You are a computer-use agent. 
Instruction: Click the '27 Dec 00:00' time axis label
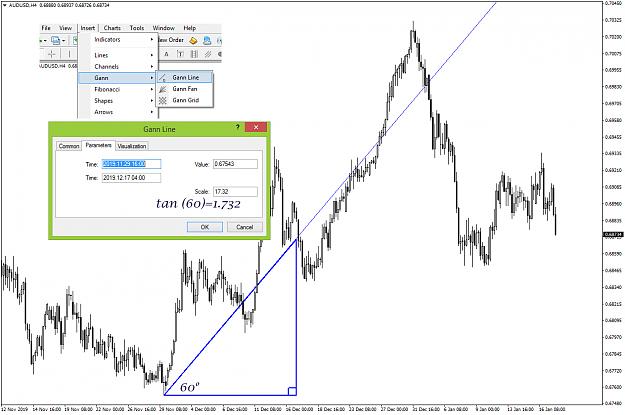[x=394, y=409]
